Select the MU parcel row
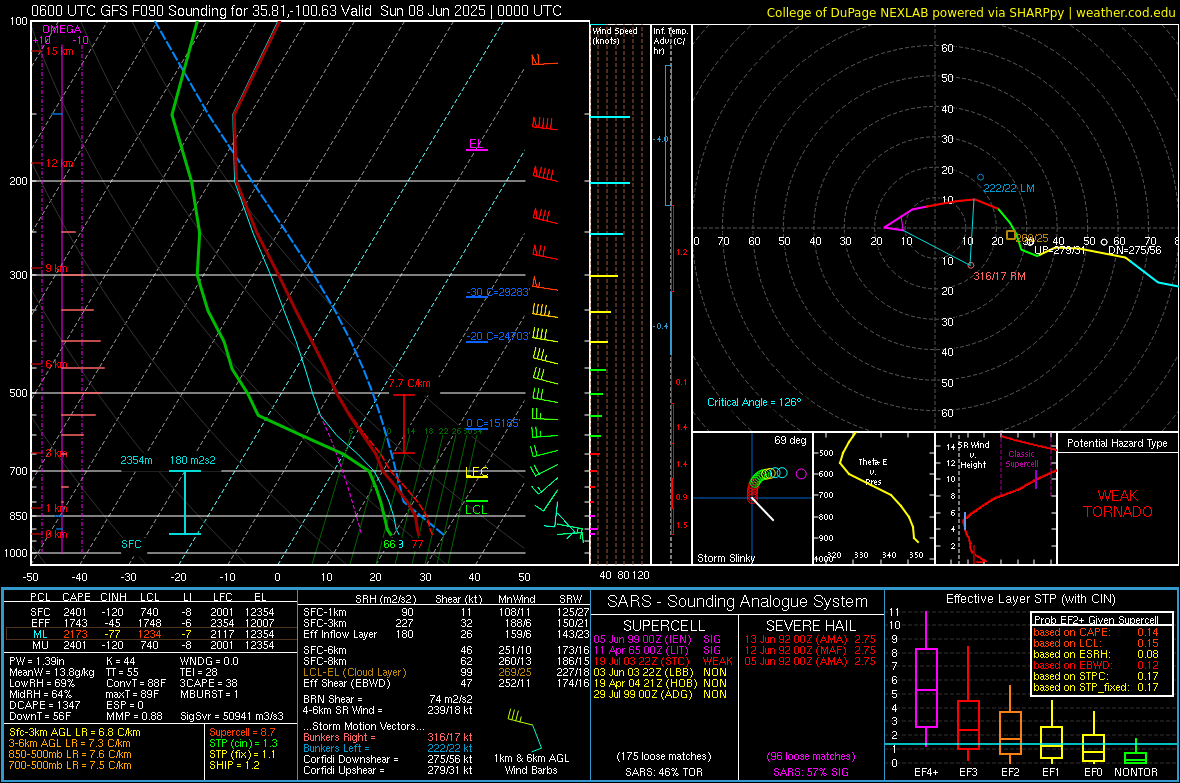This screenshot has height=783, width=1180. pyautogui.click(x=151, y=645)
